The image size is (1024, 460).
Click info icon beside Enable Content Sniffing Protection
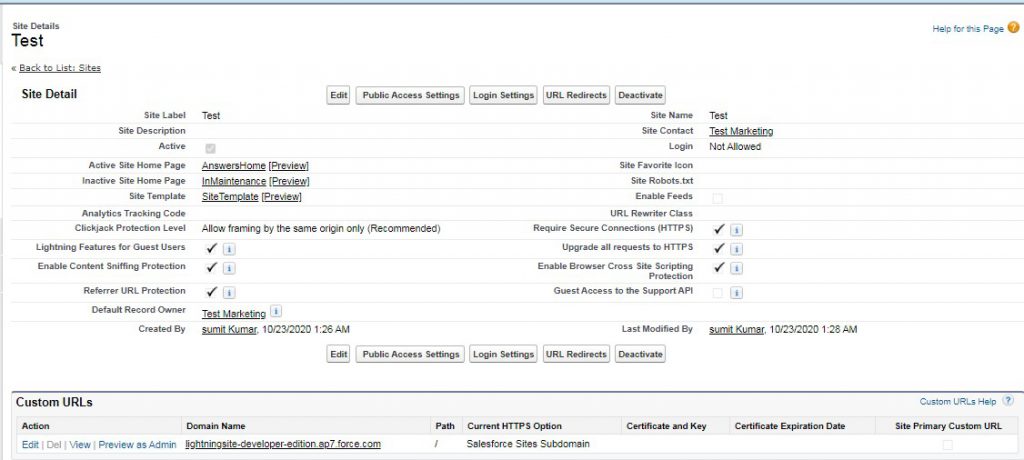[229, 268]
